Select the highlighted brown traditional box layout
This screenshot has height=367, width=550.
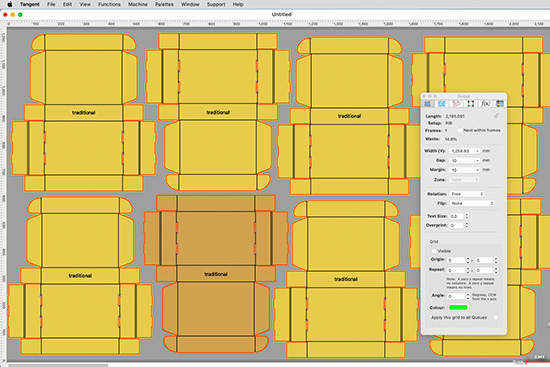click(216, 274)
